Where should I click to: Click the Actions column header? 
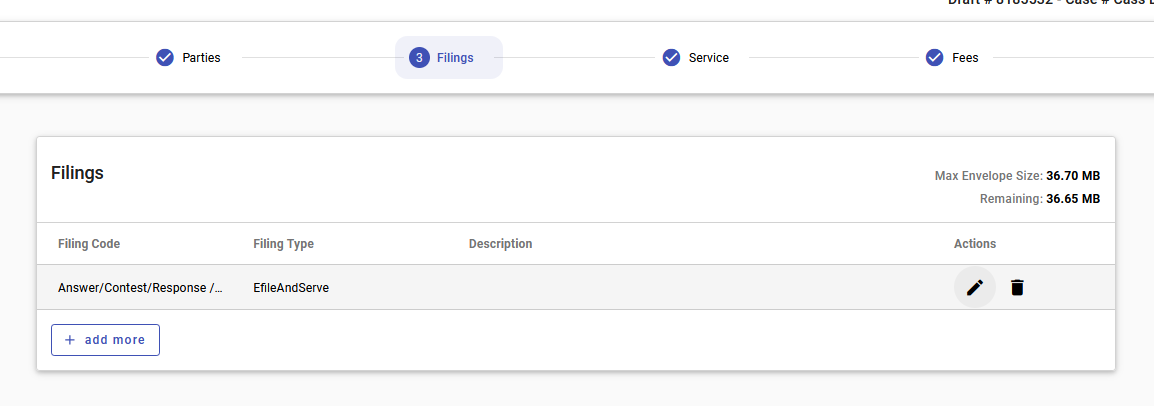click(x=974, y=244)
